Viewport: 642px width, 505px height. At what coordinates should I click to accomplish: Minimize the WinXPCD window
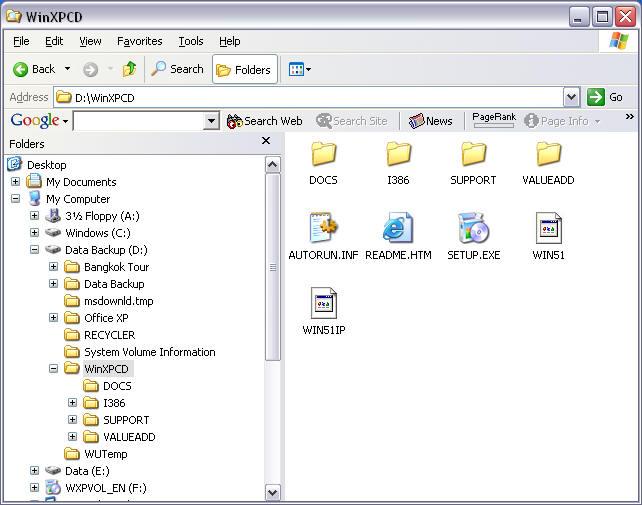tap(578, 17)
